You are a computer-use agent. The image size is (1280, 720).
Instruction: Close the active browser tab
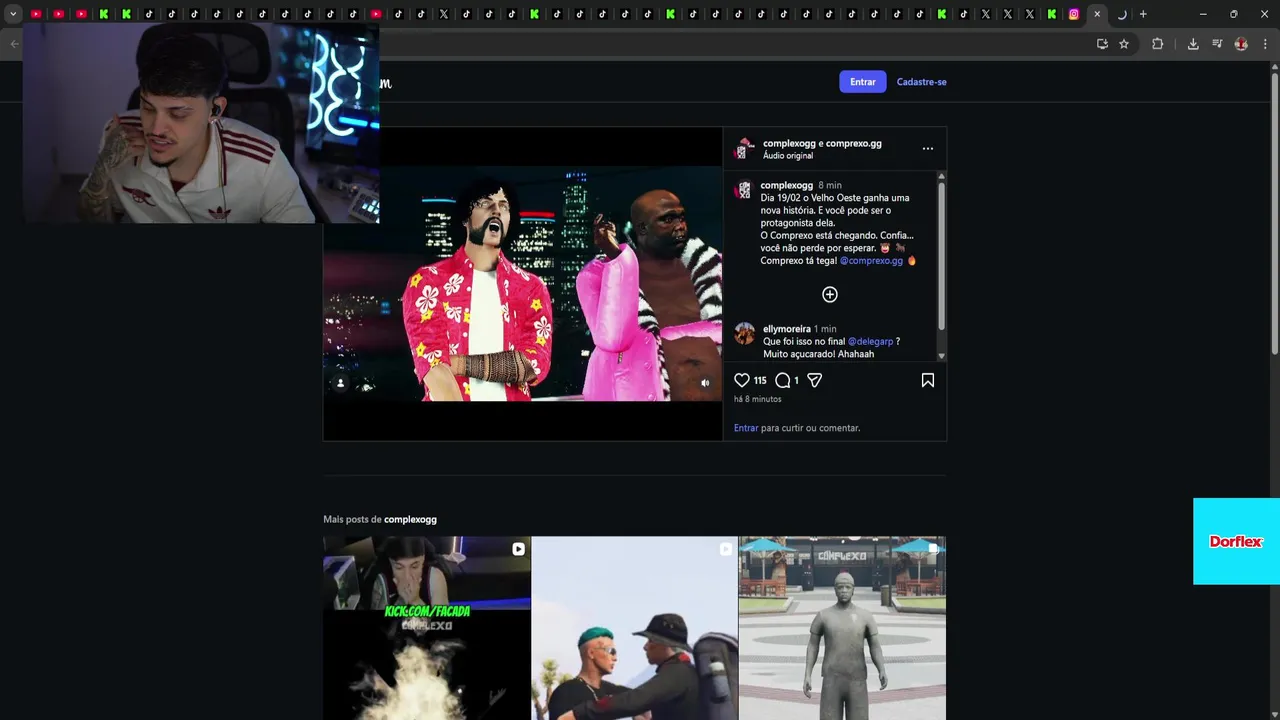pyautogui.click(x=1097, y=14)
